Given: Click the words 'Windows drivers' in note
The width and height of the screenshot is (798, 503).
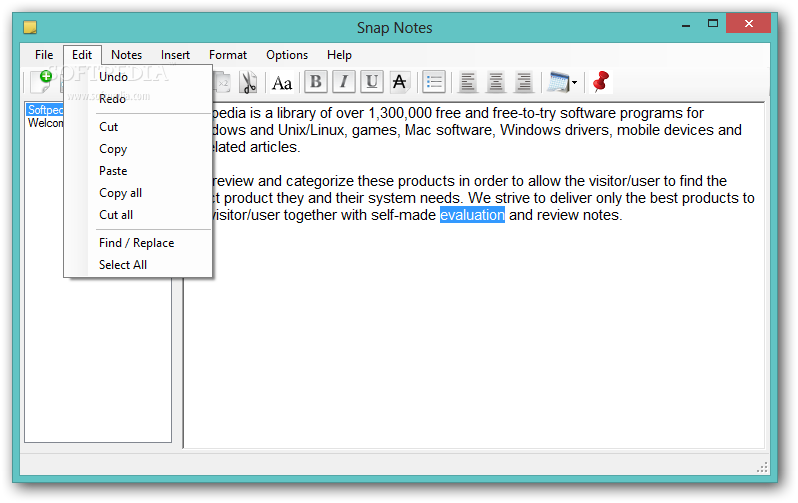Looking at the screenshot, I should tap(554, 130).
